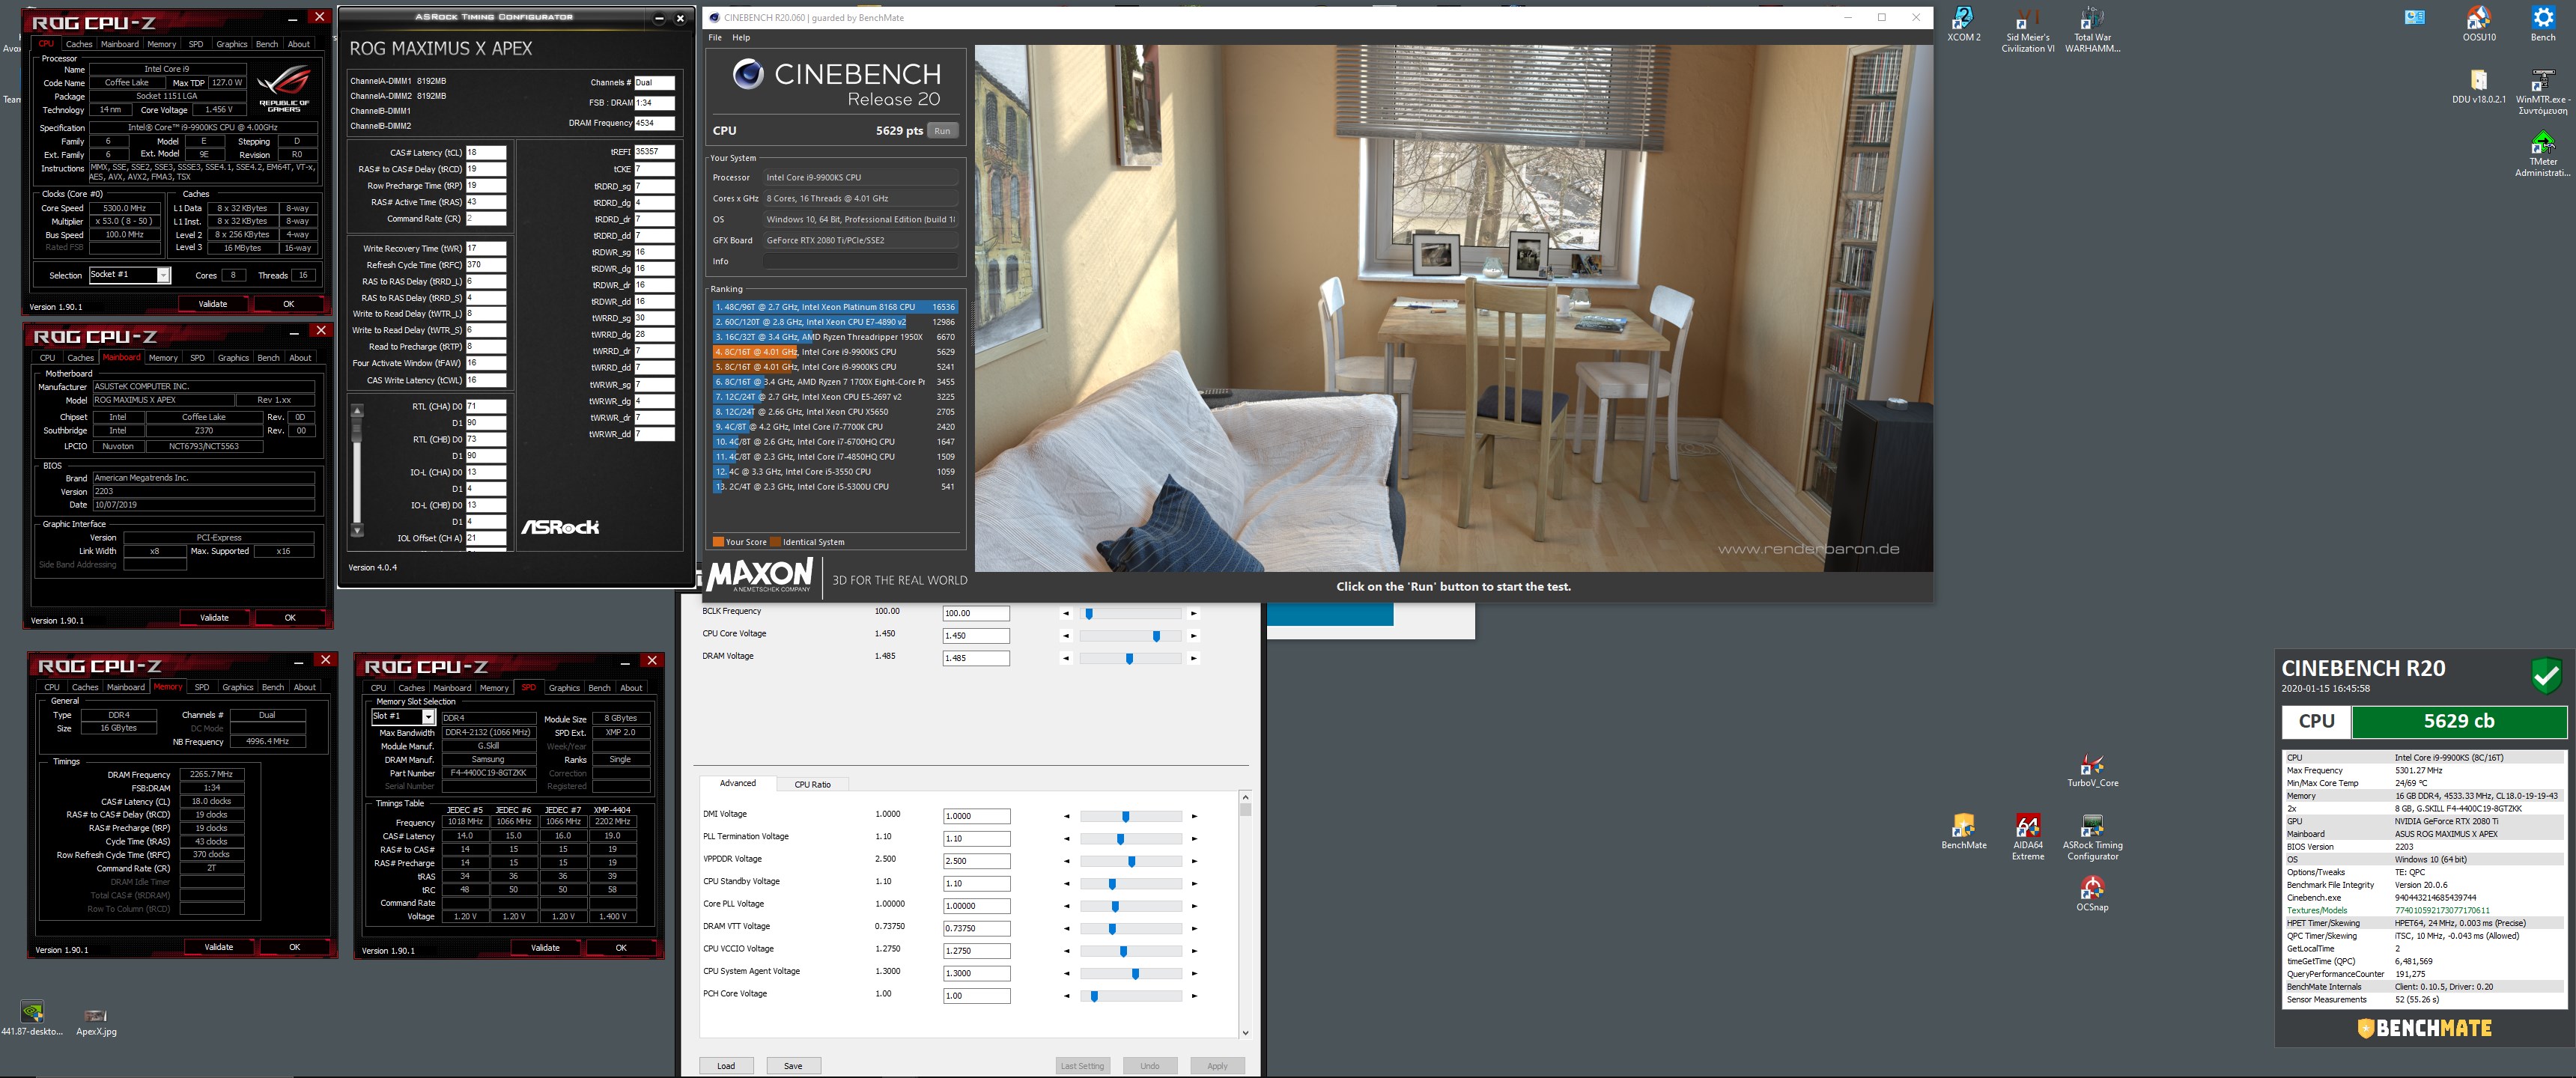The height and width of the screenshot is (1078, 2576).
Task: Open the BenchMate desktop shortcut
Action: pyautogui.click(x=1963, y=832)
